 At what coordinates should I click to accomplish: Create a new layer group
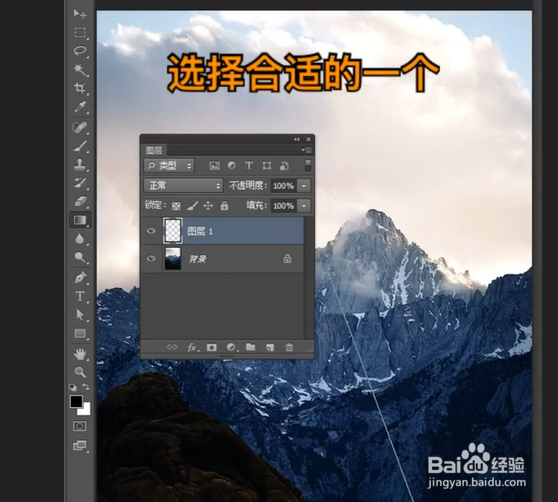click(x=251, y=347)
